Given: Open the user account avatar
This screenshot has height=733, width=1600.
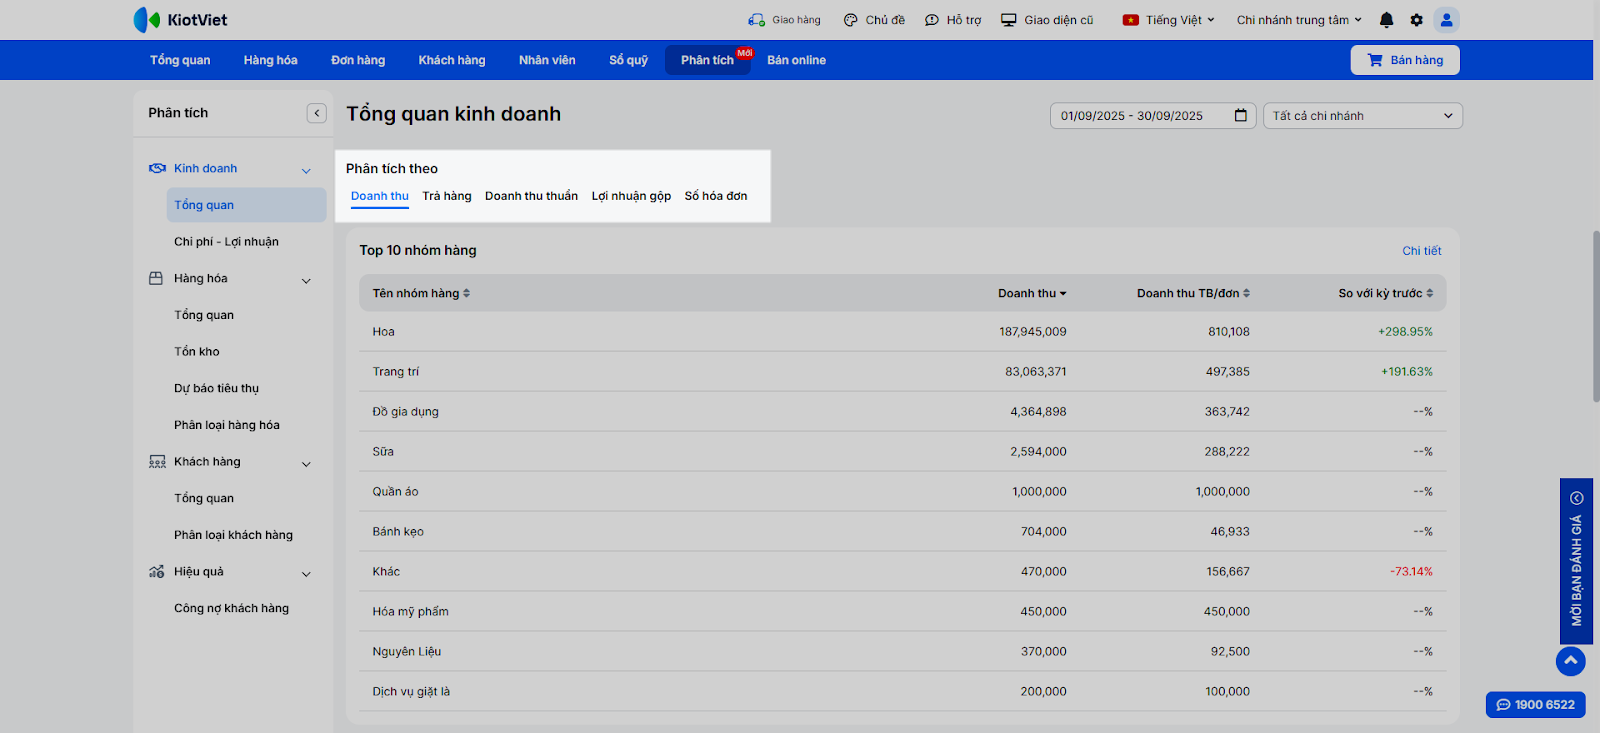Looking at the screenshot, I should coord(1446,20).
